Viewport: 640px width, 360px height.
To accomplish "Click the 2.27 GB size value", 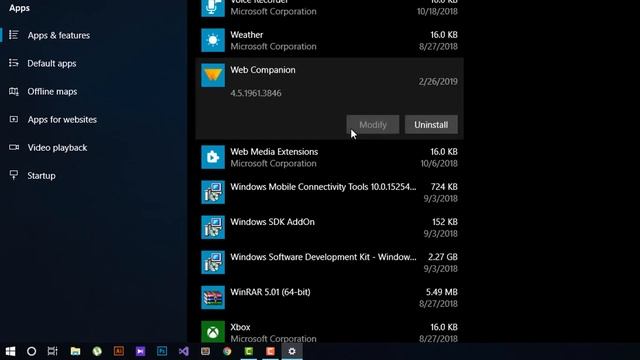I will 443,257.
